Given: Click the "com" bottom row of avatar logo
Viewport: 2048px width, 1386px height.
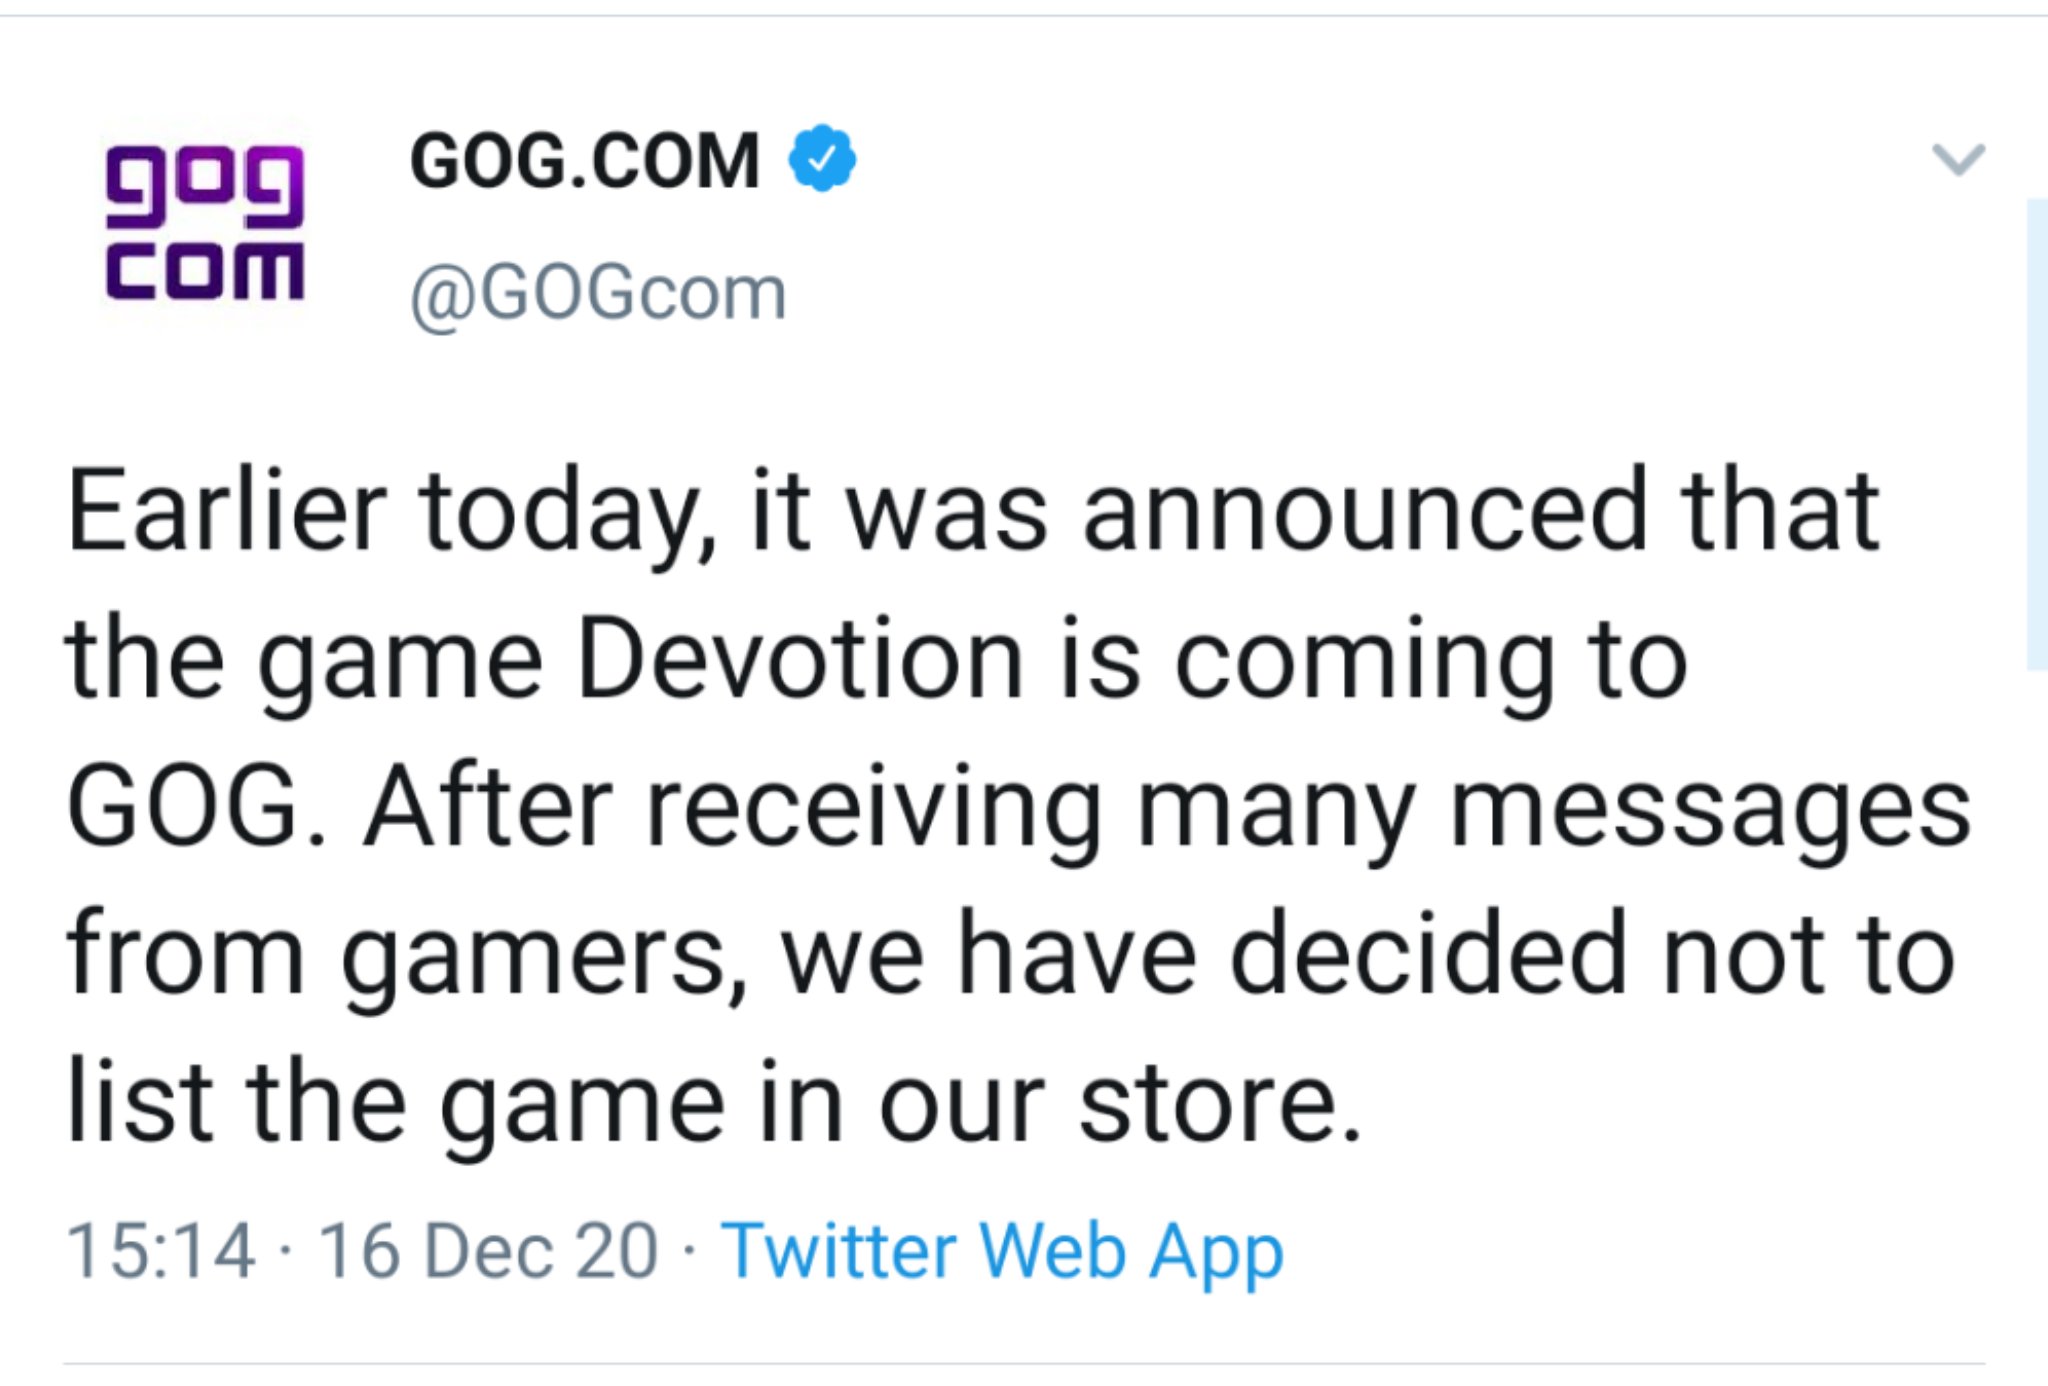Looking at the screenshot, I should 205,270.
